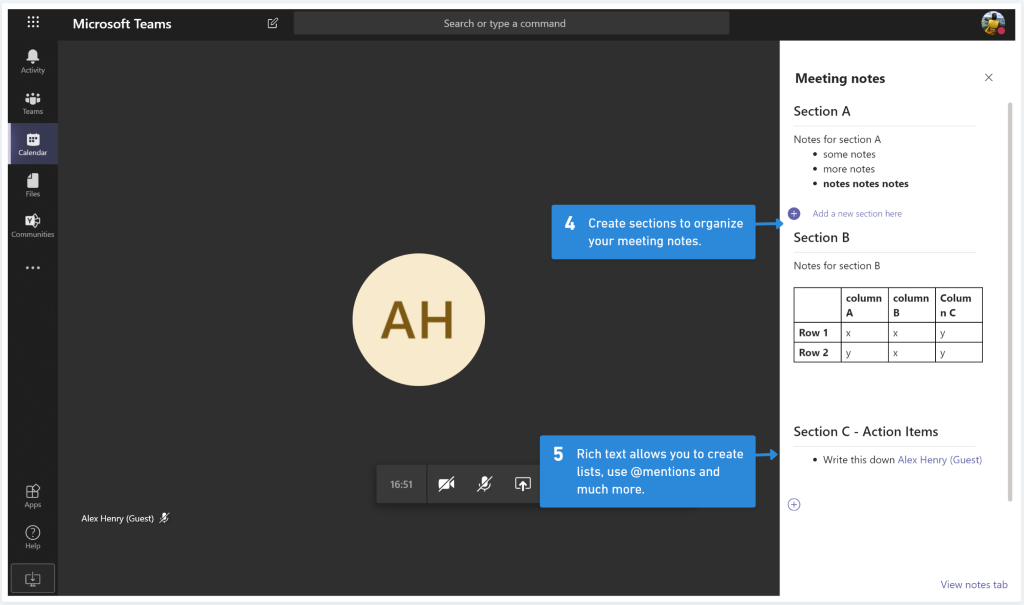Click the Alex Henry (Guest) name label
Screen dimensions: 1024x605
(118, 518)
